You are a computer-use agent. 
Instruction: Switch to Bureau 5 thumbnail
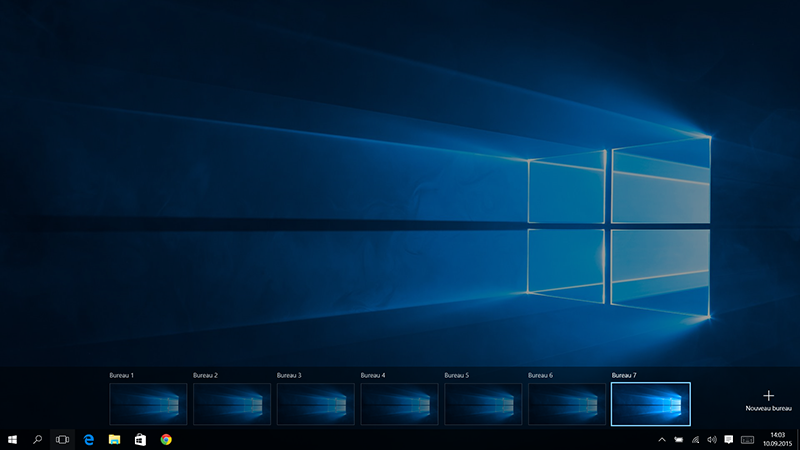(x=483, y=404)
